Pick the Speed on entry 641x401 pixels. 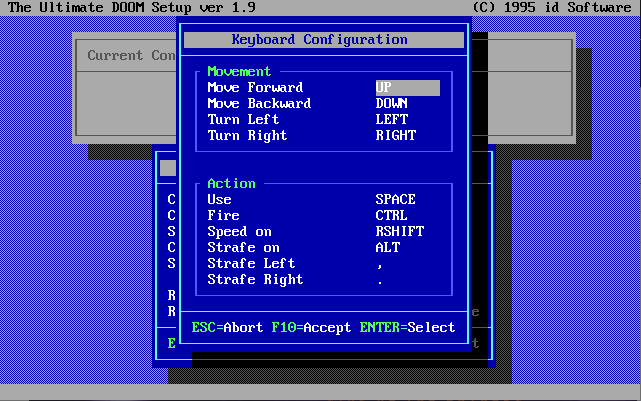point(239,232)
